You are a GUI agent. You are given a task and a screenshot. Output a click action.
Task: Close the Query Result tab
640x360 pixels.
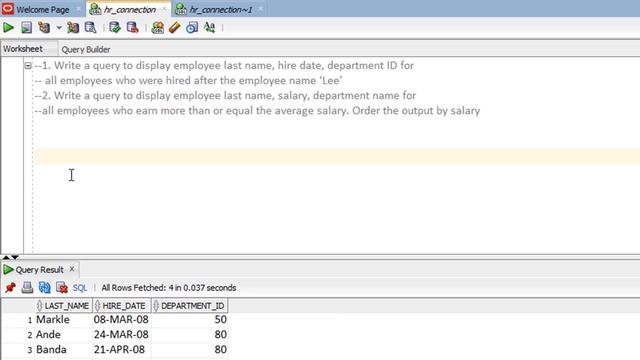pyautogui.click(x=72, y=269)
